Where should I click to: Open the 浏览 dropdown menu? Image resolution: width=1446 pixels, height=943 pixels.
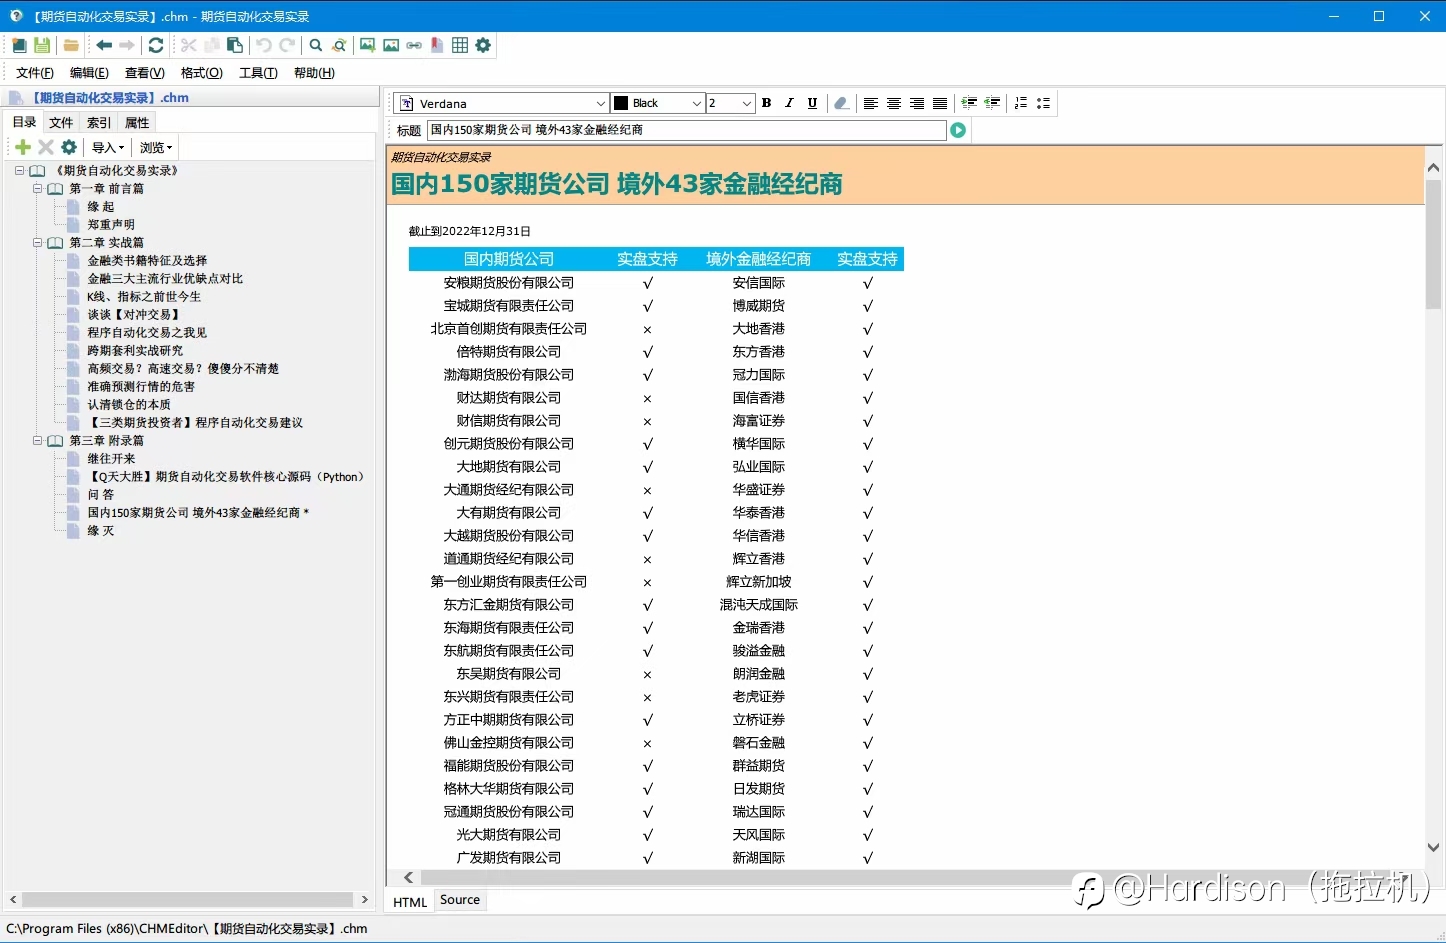click(156, 147)
